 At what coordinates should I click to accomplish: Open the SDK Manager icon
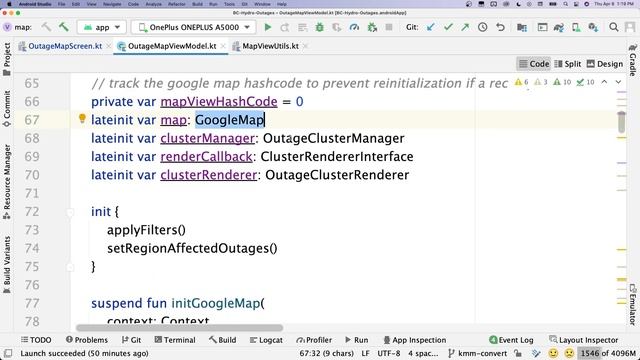593,27
